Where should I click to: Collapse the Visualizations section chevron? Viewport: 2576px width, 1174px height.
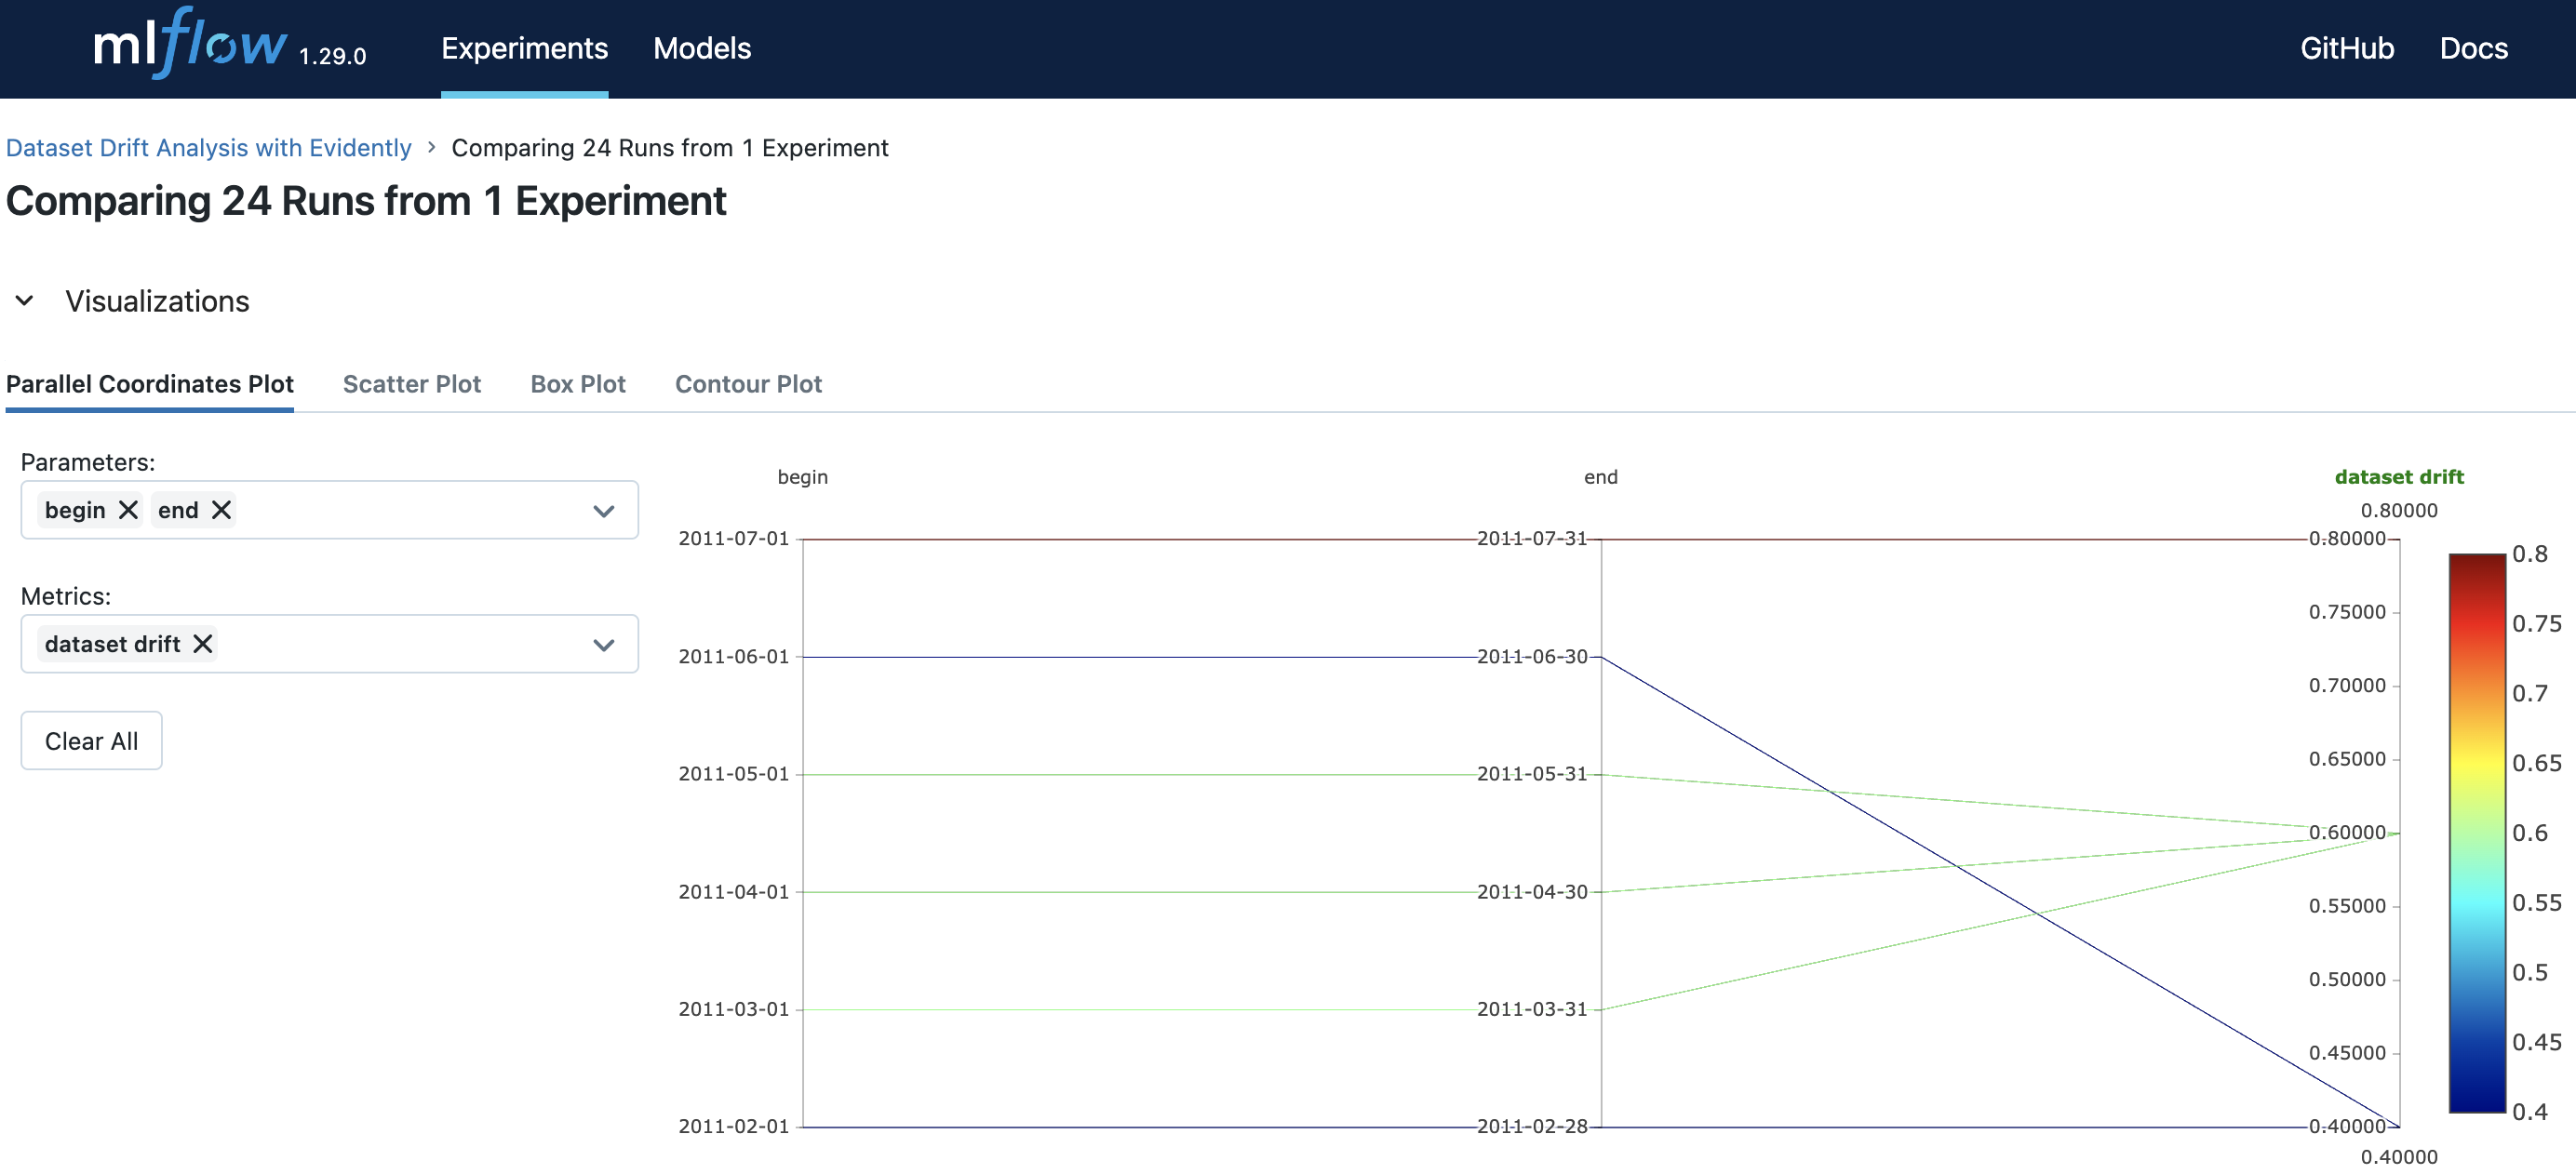pyautogui.click(x=25, y=301)
